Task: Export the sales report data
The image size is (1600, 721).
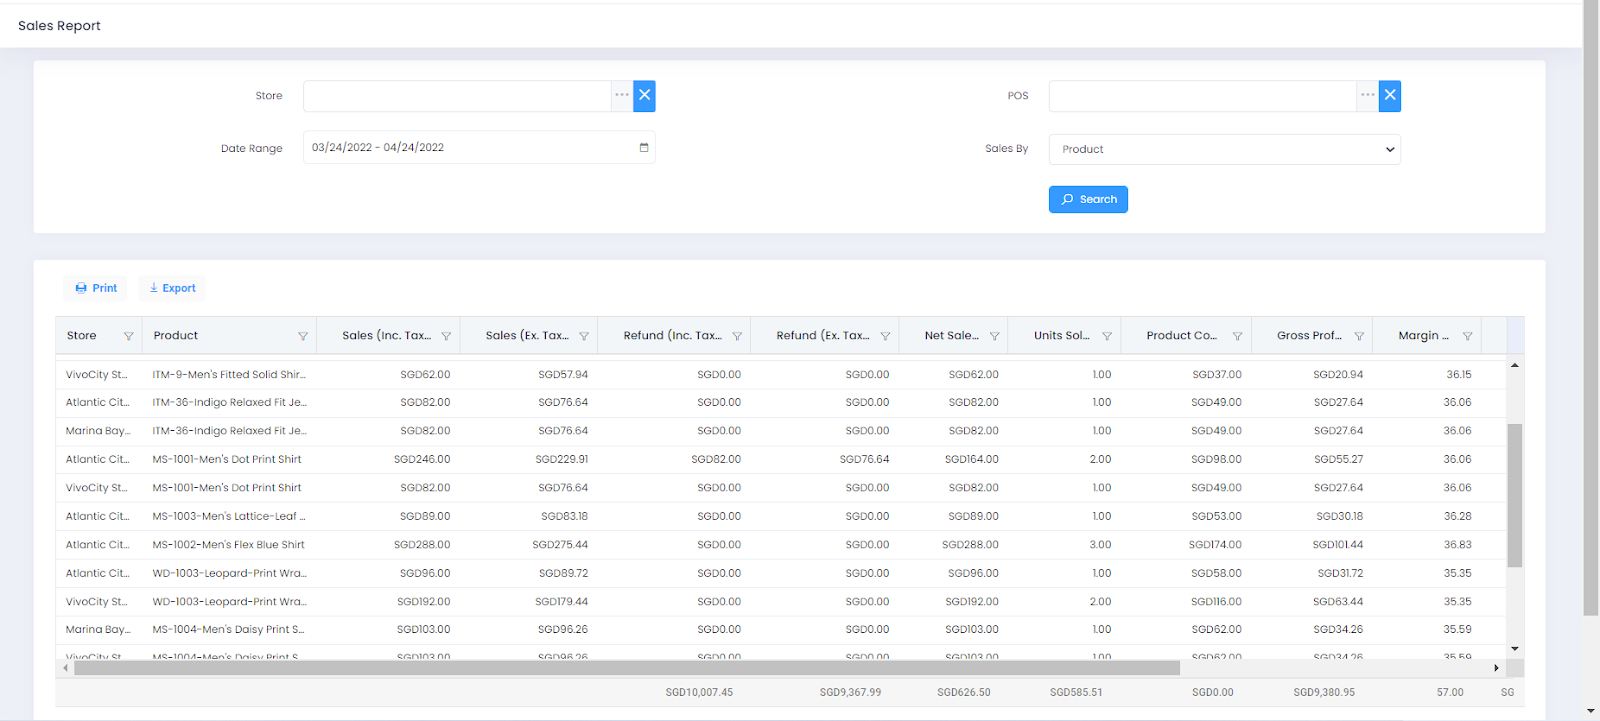Action: coord(172,288)
